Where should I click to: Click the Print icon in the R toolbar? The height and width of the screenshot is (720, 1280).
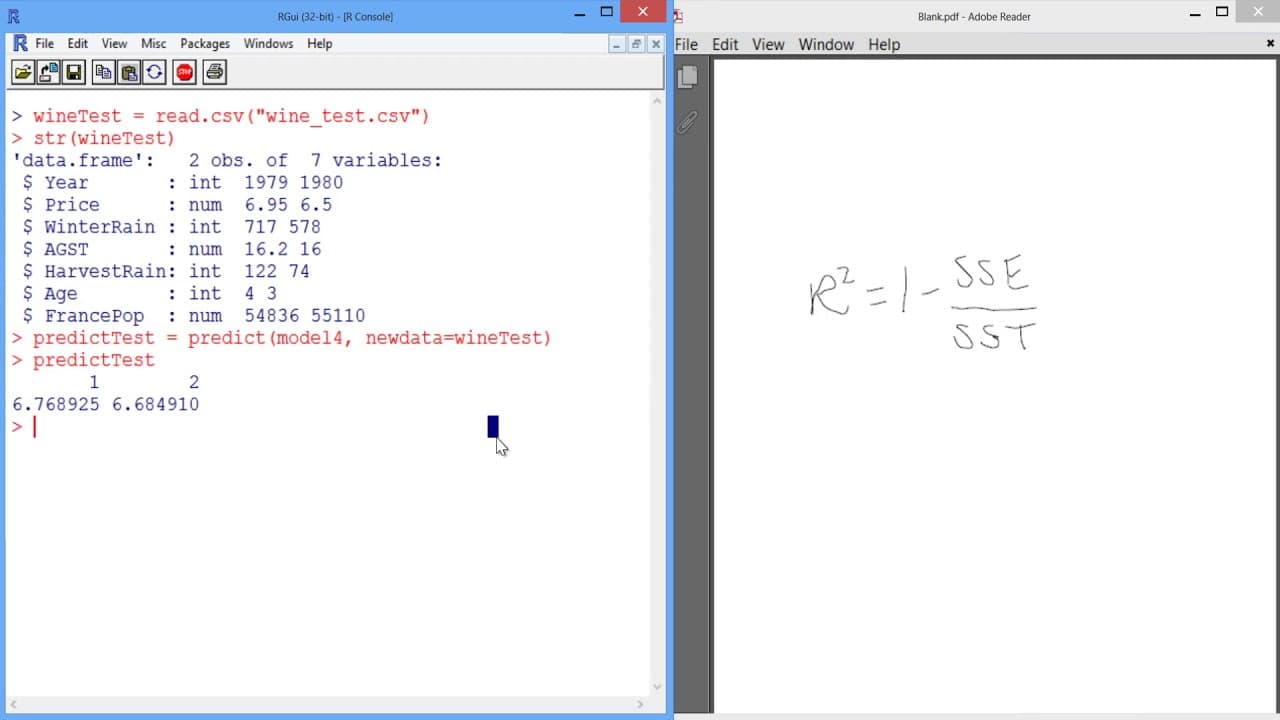[x=214, y=72]
